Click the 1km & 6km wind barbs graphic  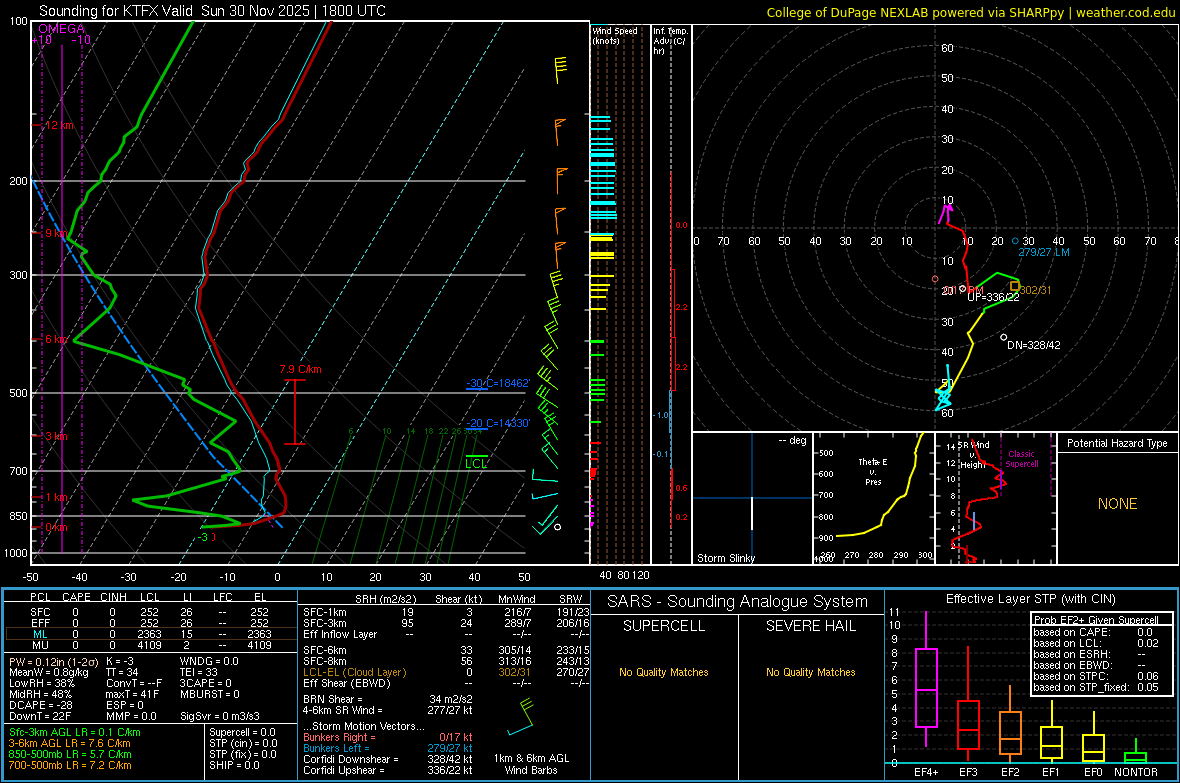pyautogui.click(x=521, y=717)
